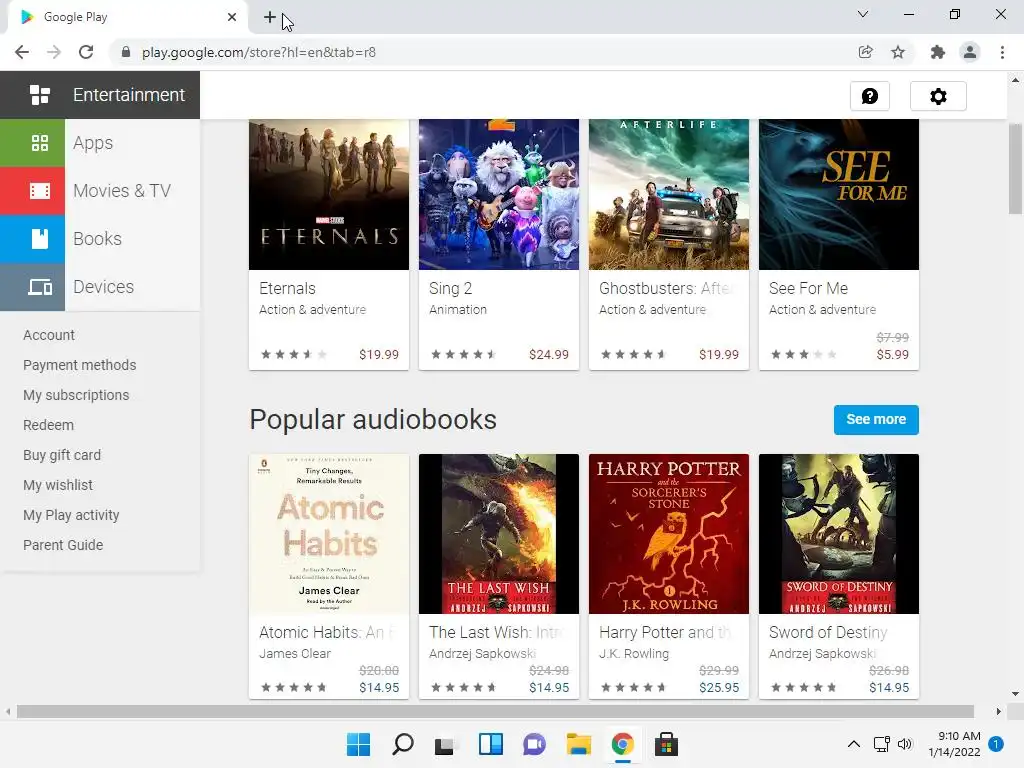
Task: Click the horizontal scrollbar at page bottom
Action: point(496,711)
